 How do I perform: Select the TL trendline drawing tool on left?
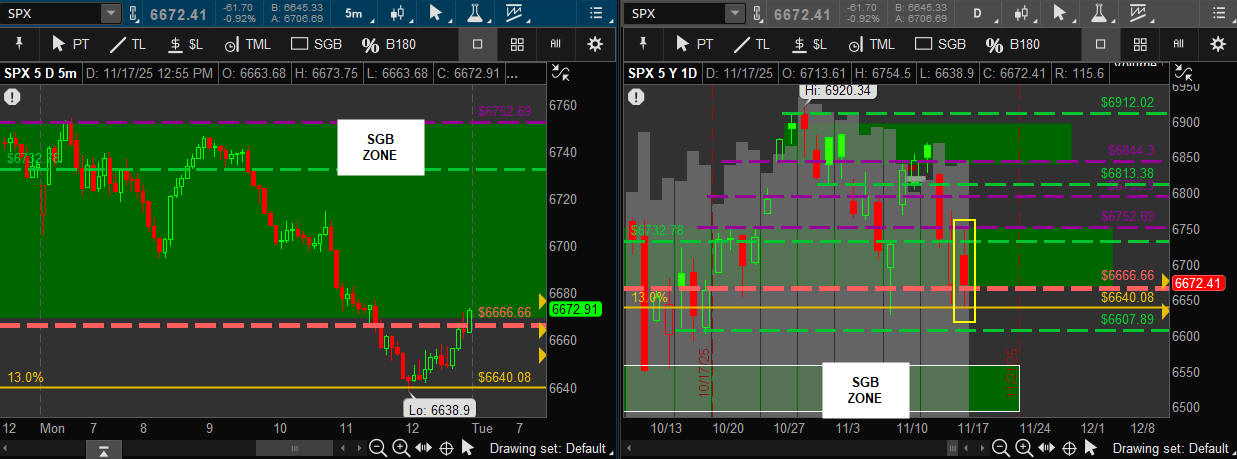[x=127, y=44]
